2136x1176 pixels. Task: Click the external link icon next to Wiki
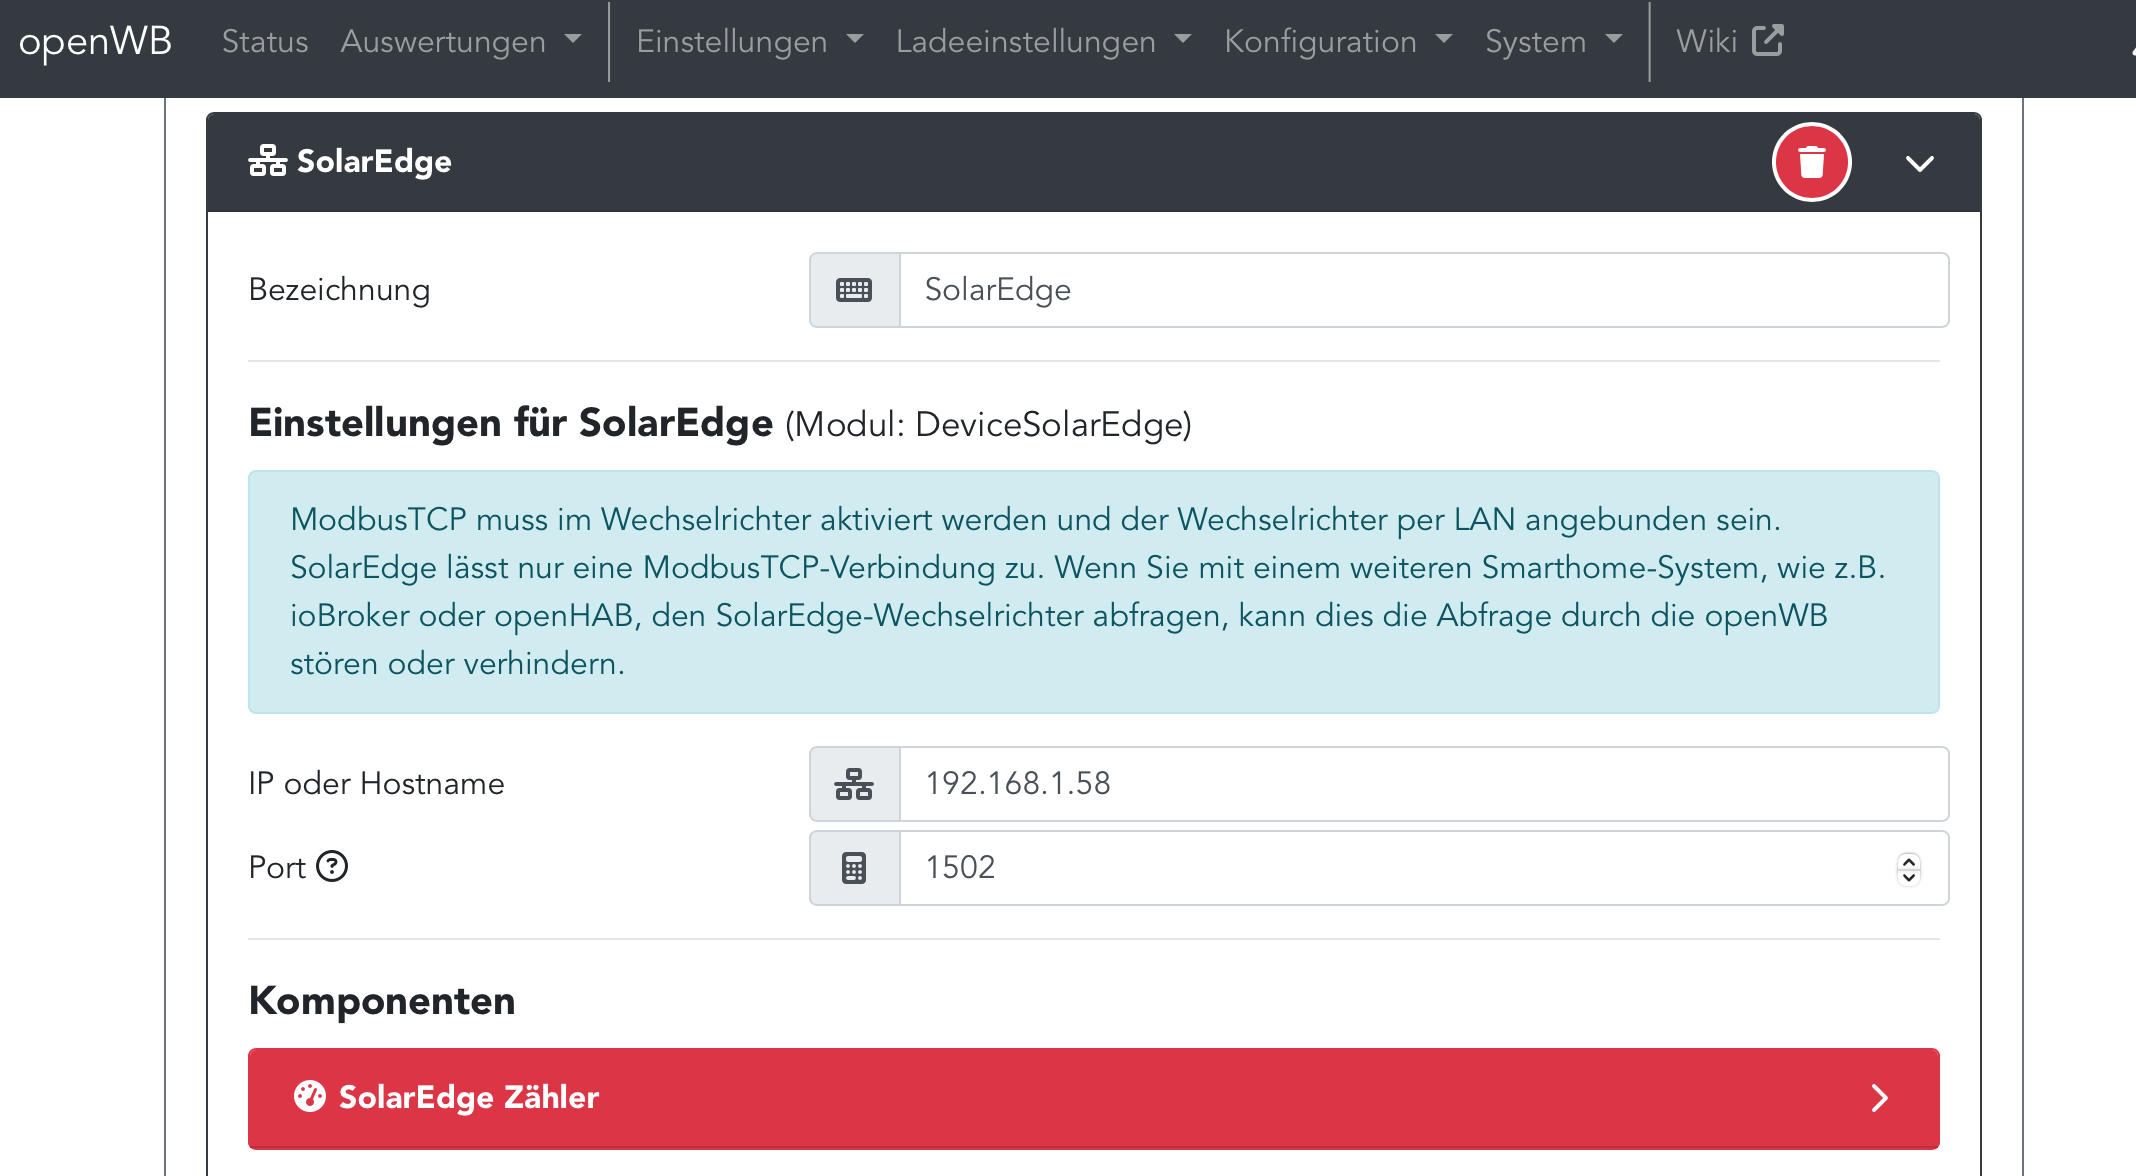[1767, 41]
